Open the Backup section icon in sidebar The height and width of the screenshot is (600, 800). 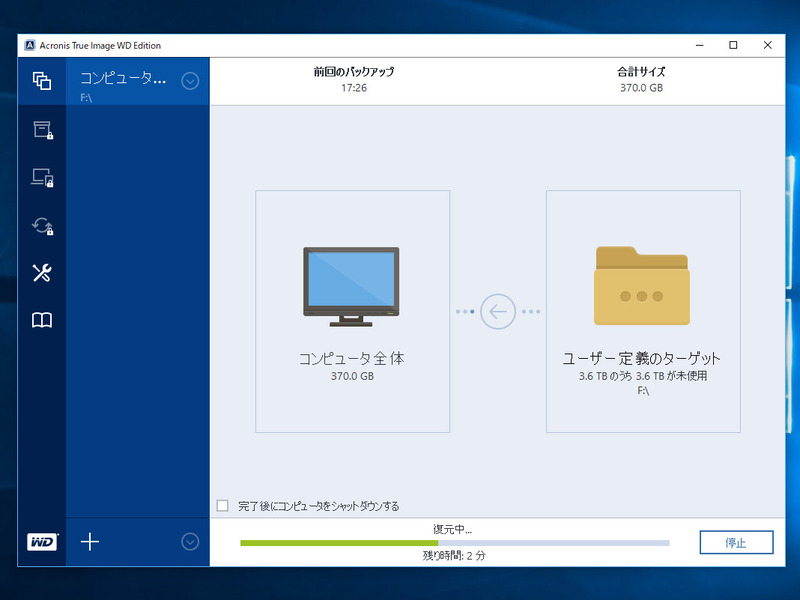(x=42, y=81)
